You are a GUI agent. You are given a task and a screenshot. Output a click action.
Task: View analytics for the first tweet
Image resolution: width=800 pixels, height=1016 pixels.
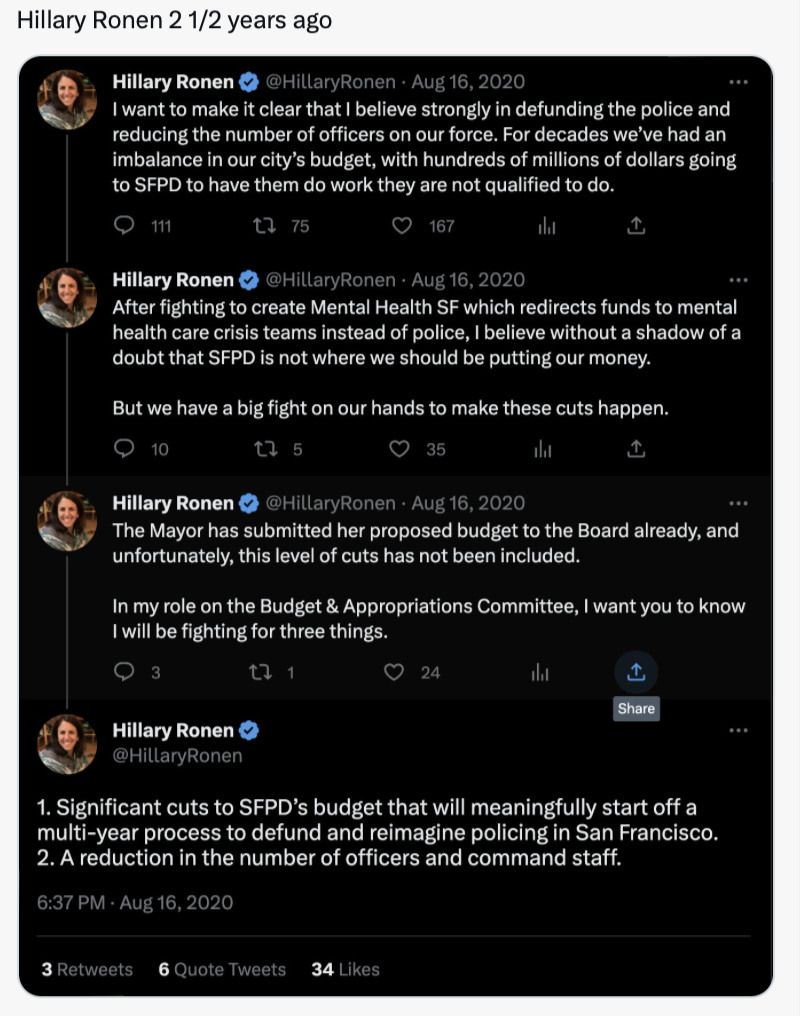[547, 225]
